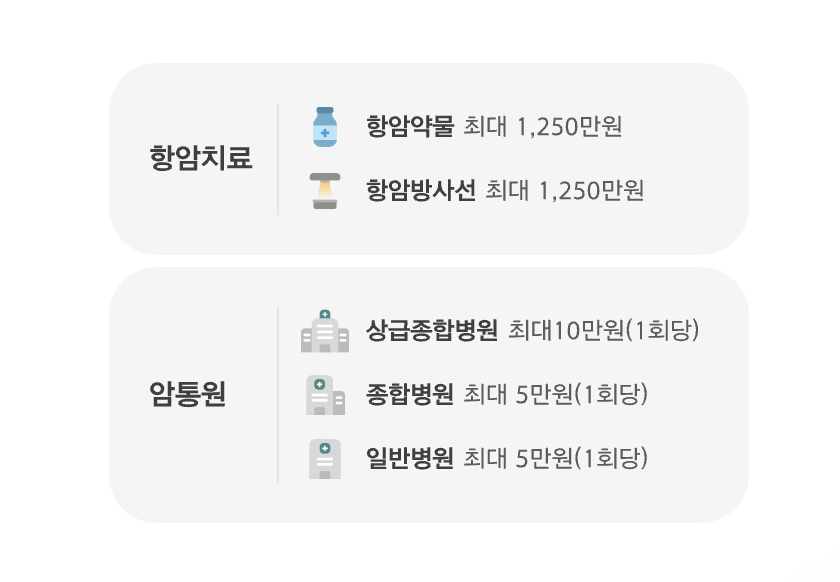Click 최대 1,250만원 next to 항암방사선

(565, 191)
